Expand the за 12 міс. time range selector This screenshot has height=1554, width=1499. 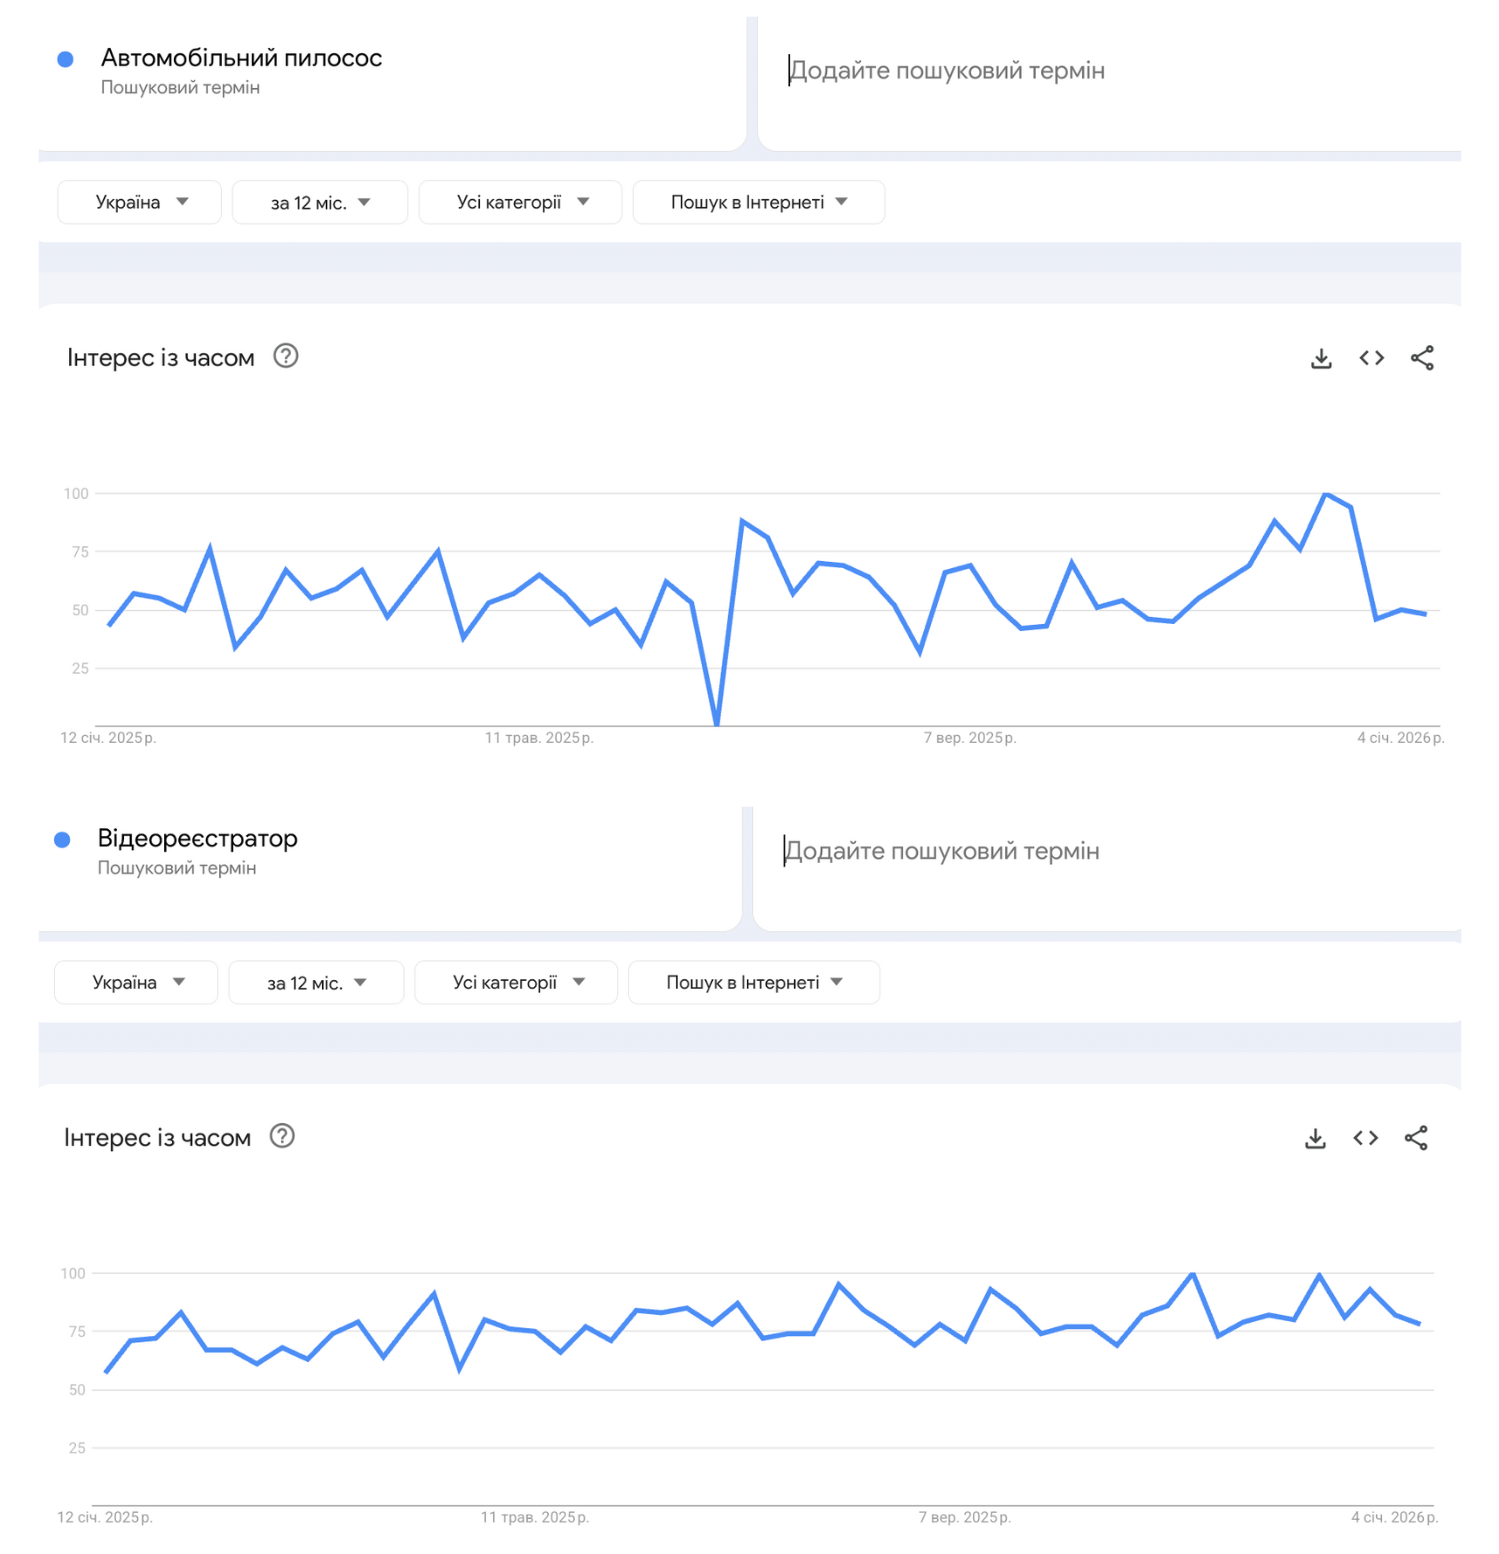tap(319, 202)
